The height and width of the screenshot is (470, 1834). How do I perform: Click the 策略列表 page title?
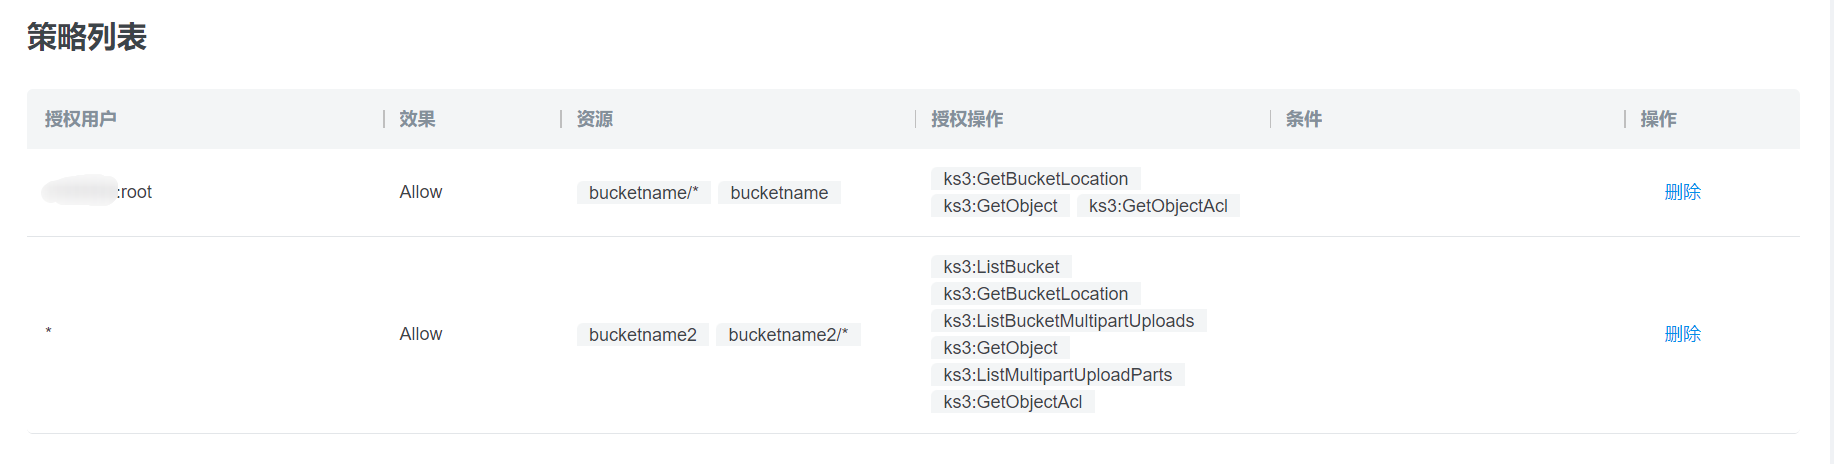pos(87,38)
